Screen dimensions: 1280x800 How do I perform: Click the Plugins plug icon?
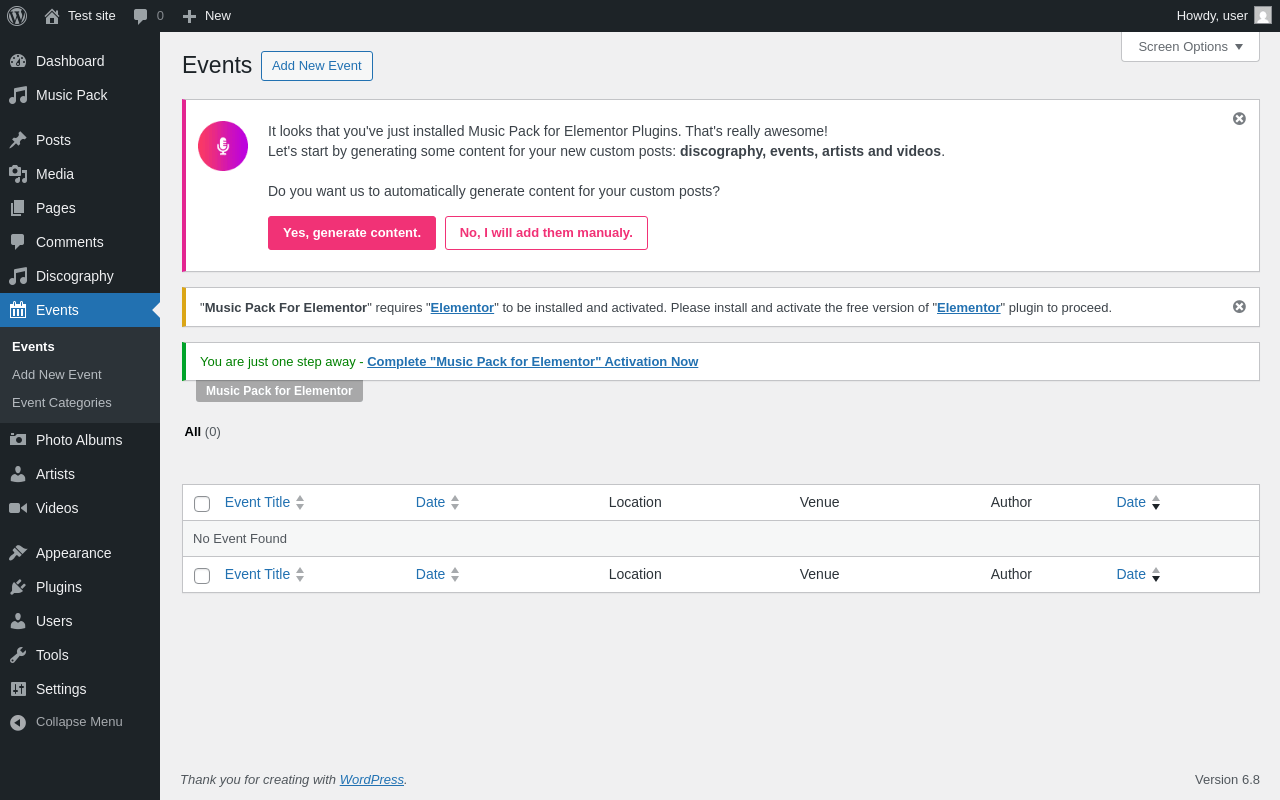tap(18, 587)
